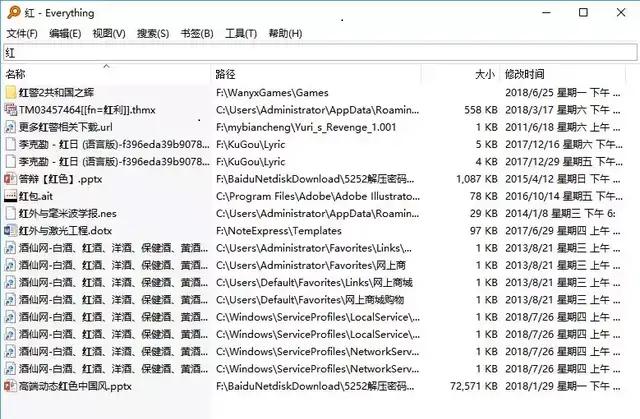Click the PowerPoint icon of 答辩【红色】.pptx

click(x=11, y=179)
